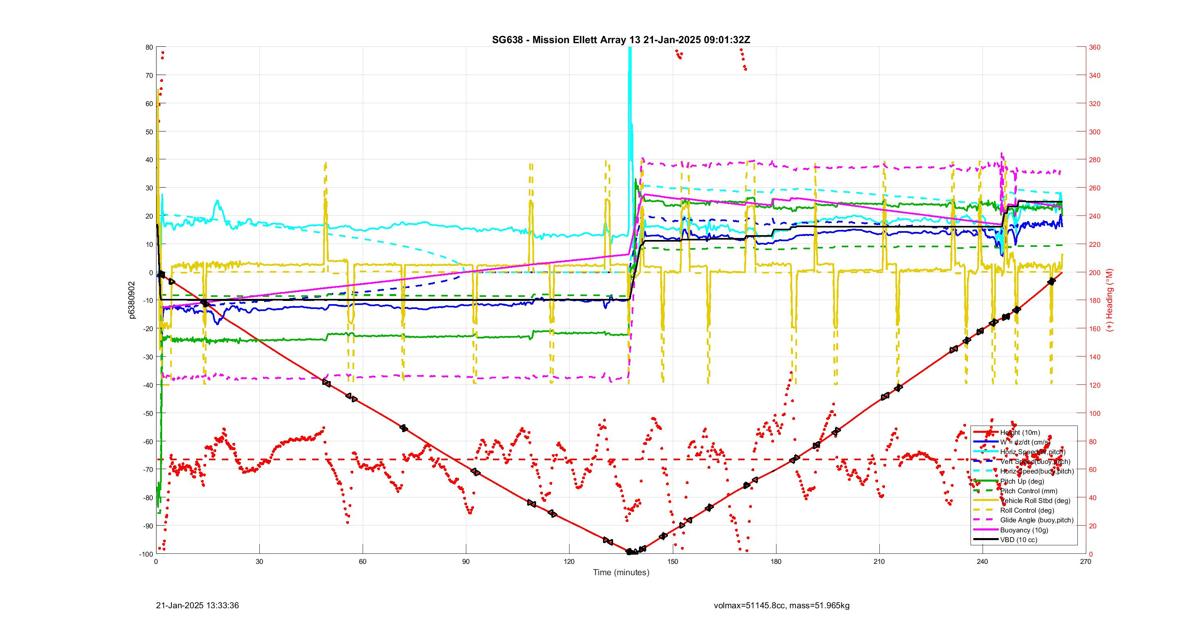Click right heading axis tick label "100"
The width and height of the screenshot is (1200, 622).
tap(1095, 413)
